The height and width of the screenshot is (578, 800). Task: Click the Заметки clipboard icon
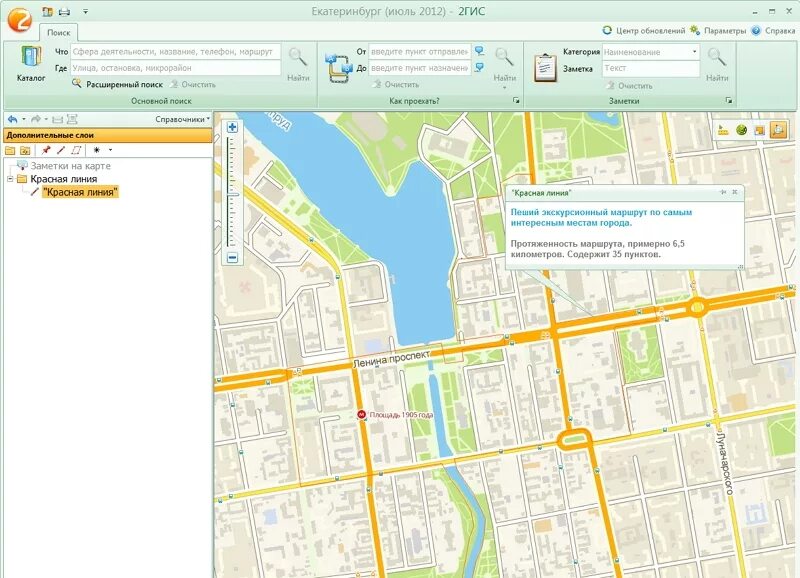click(x=545, y=68)
